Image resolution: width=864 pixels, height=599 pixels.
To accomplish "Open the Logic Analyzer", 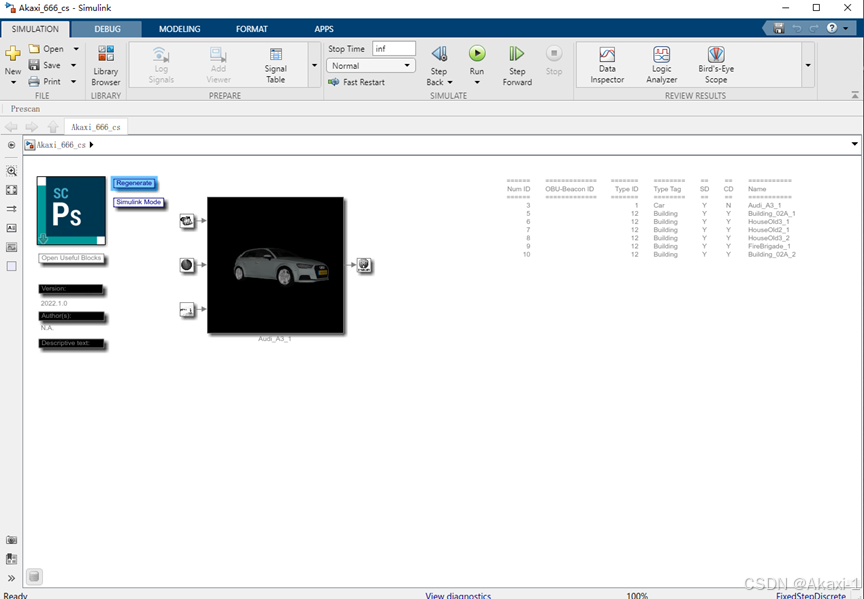I will 662,66.
